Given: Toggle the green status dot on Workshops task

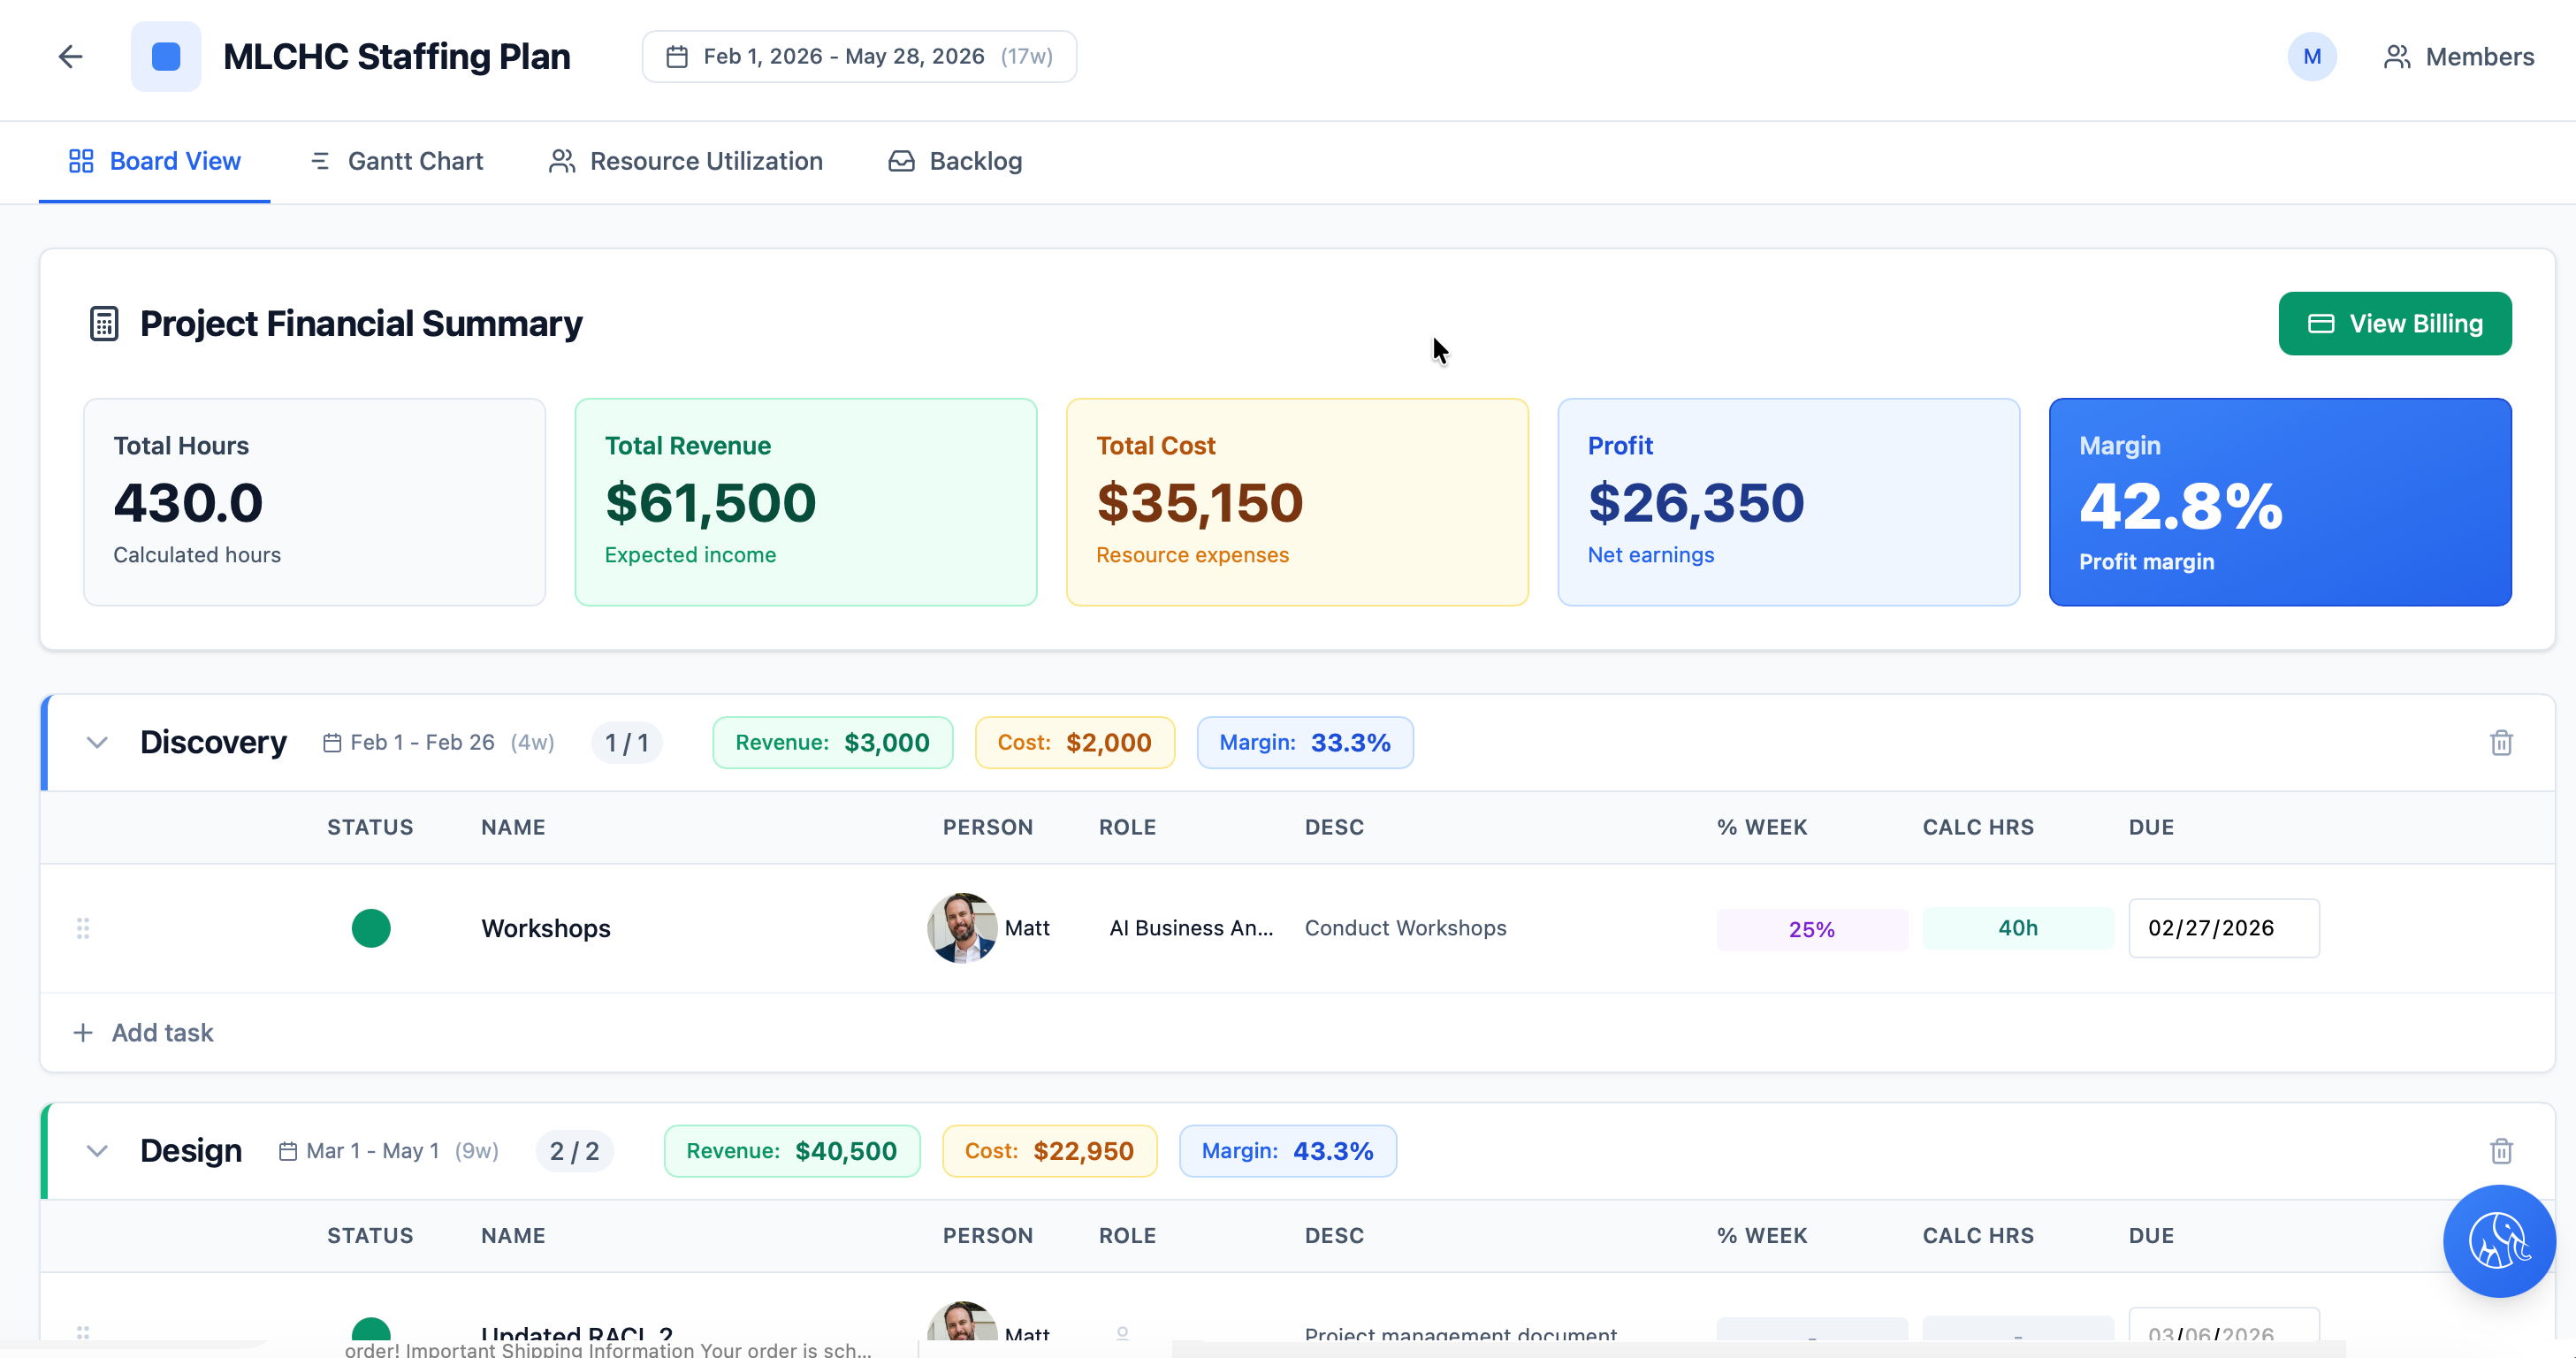Looking at the screenshot, I should click(371, 928).
